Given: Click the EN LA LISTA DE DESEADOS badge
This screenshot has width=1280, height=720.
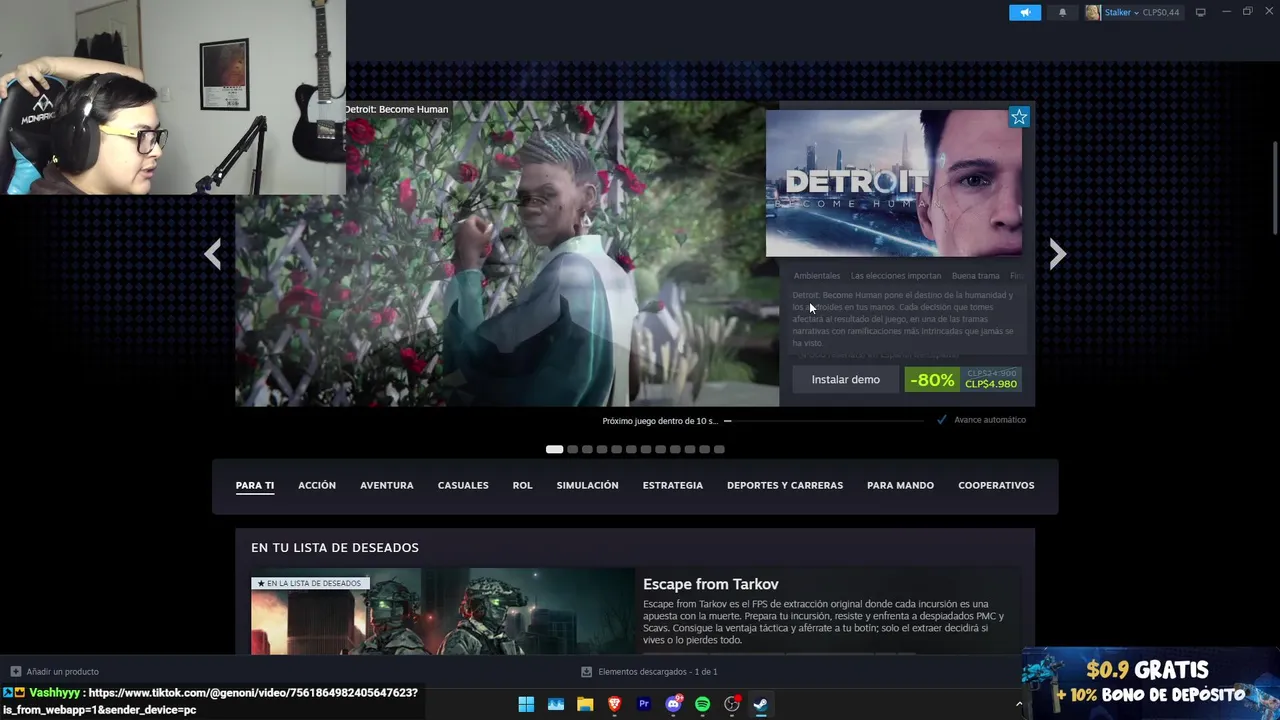Looking at the screenshot, I should 310,583.
